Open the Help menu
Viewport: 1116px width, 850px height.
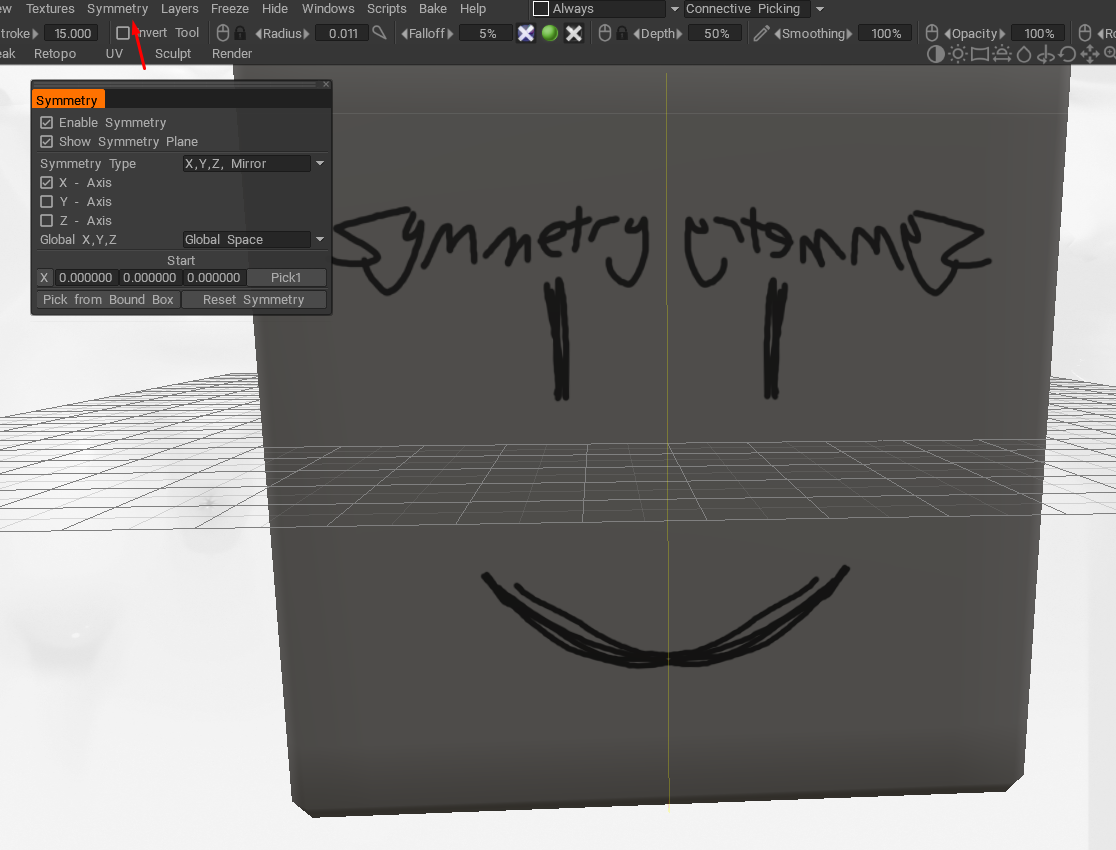coord(473,9)
